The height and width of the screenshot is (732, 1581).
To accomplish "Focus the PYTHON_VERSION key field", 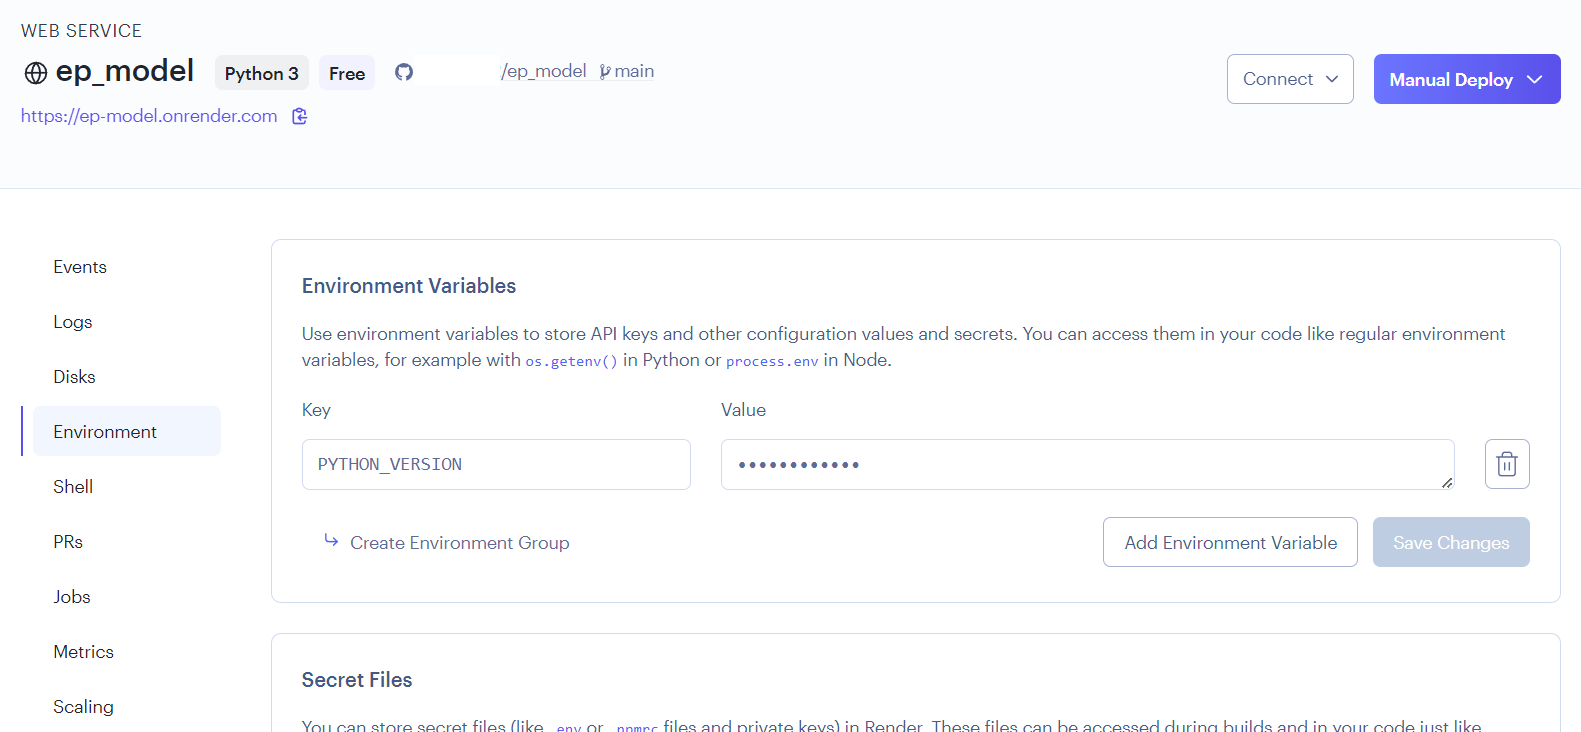I will (x=496, y=464).
